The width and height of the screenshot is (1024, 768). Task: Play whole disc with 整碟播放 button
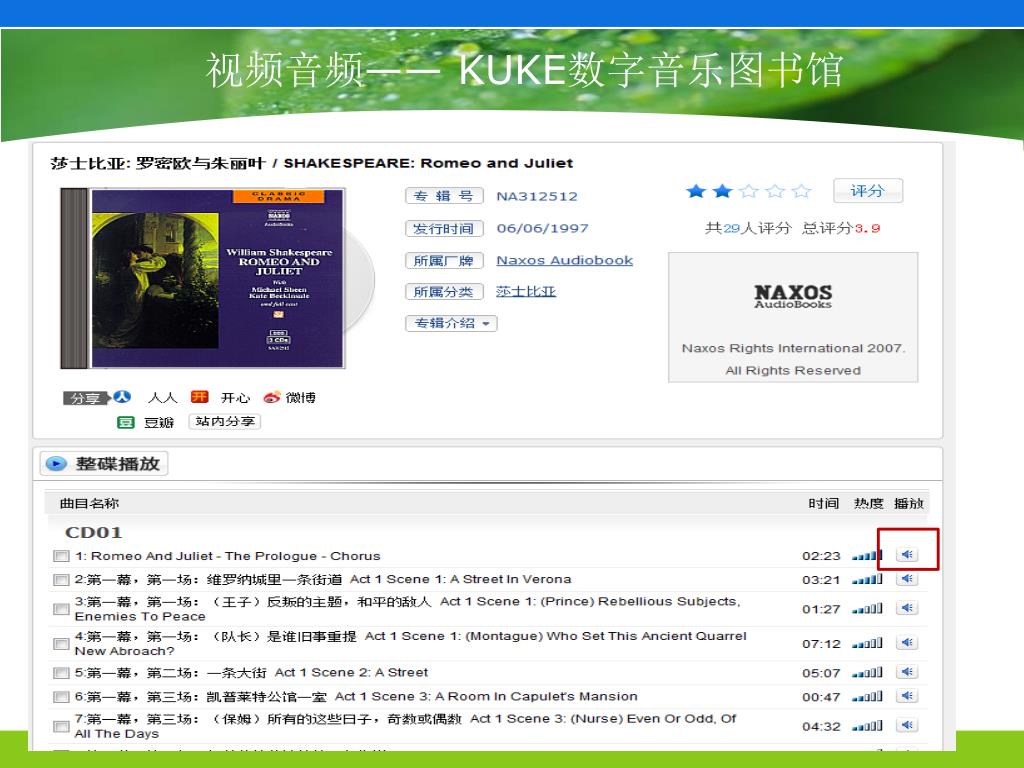point(104,464)
